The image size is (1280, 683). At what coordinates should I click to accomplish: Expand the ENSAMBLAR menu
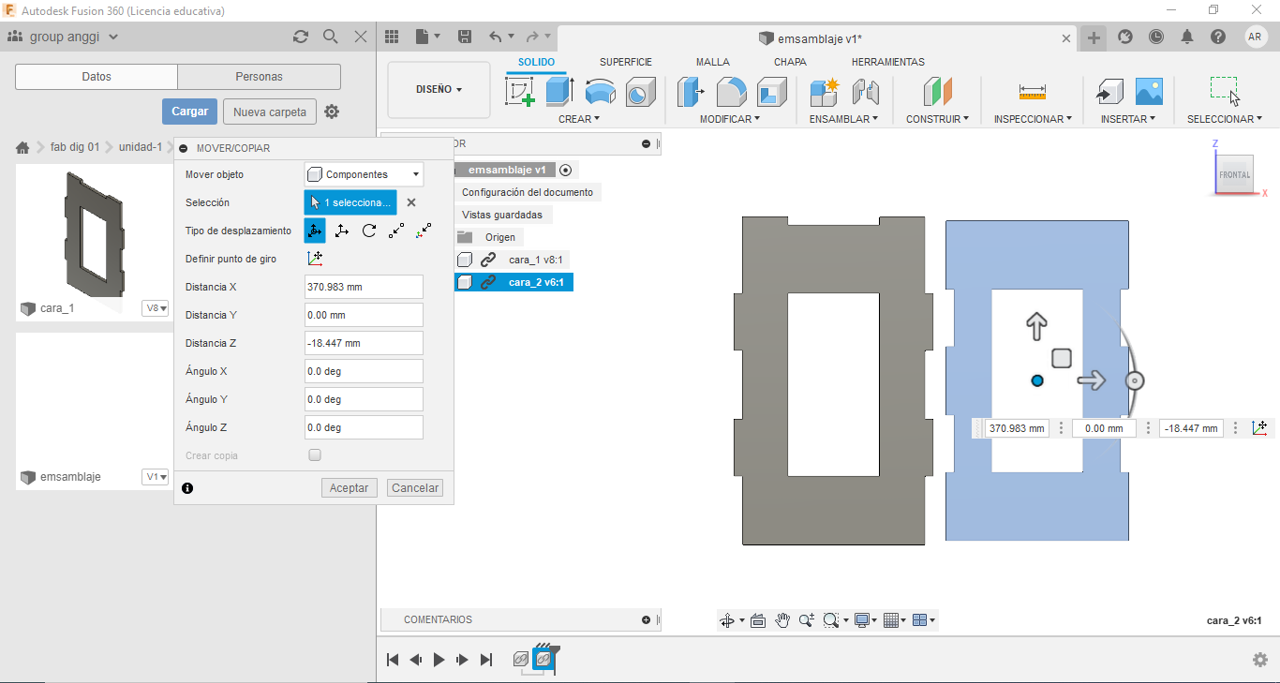(844, 119)
